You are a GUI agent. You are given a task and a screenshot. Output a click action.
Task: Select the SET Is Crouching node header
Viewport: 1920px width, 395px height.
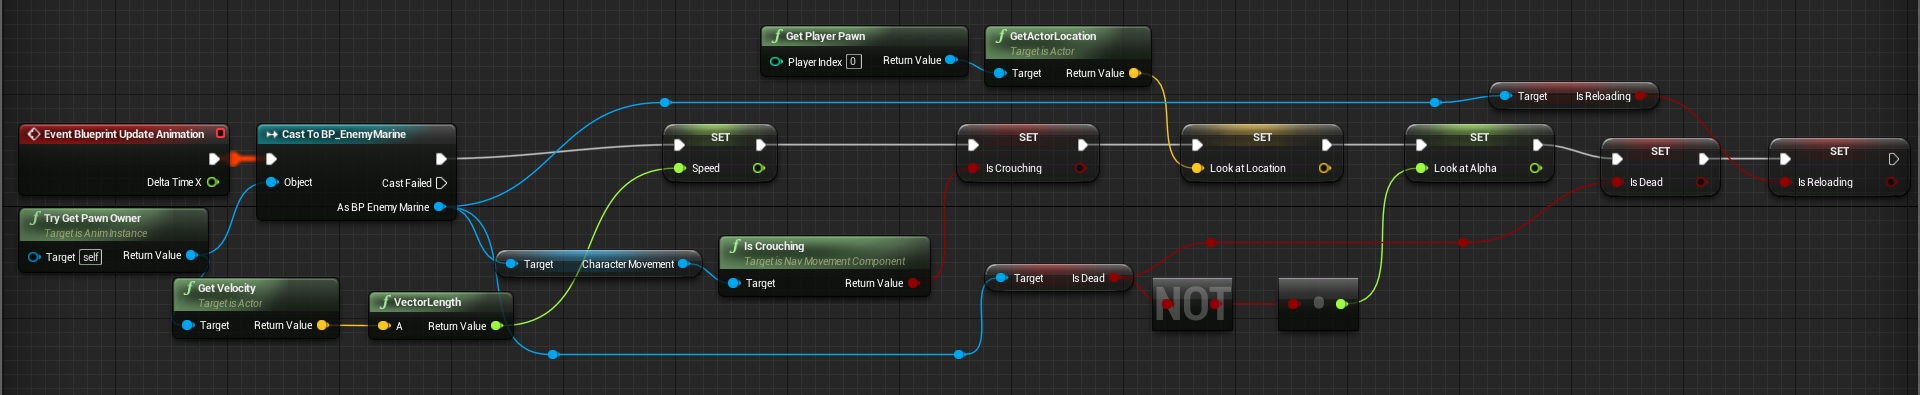[1028, 137]
